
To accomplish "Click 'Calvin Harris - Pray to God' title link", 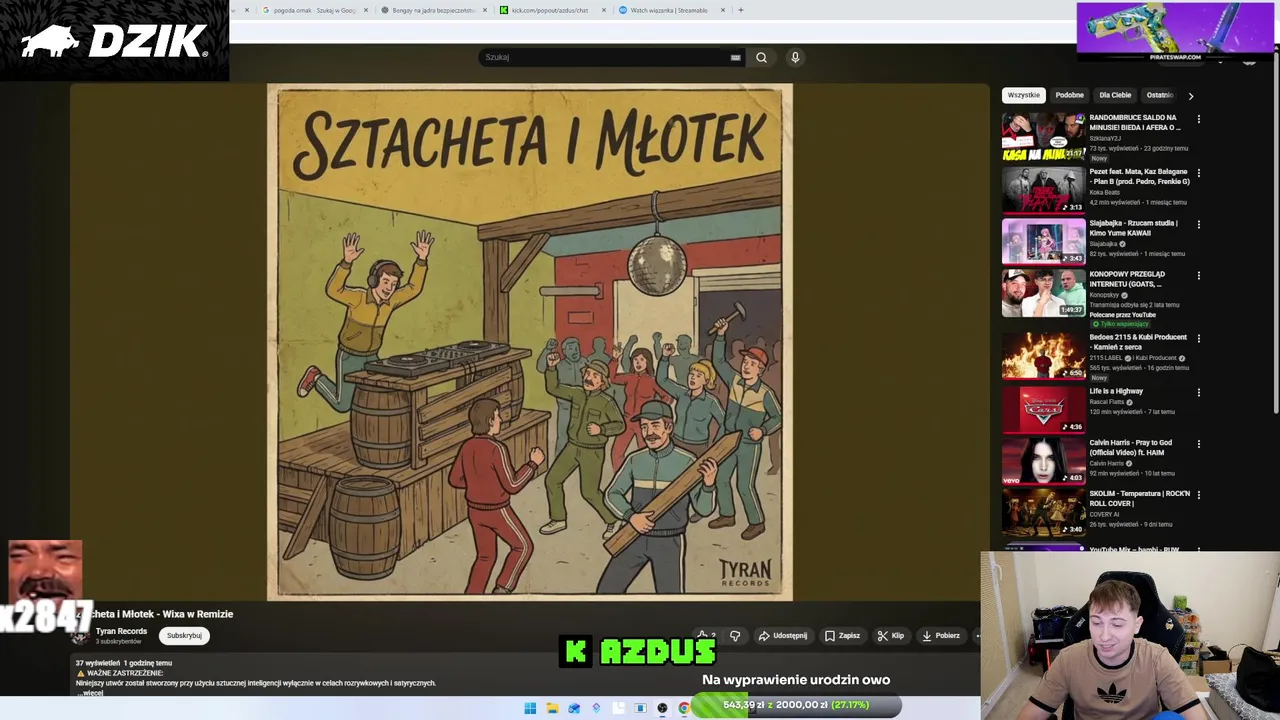I will (1131, 447).
